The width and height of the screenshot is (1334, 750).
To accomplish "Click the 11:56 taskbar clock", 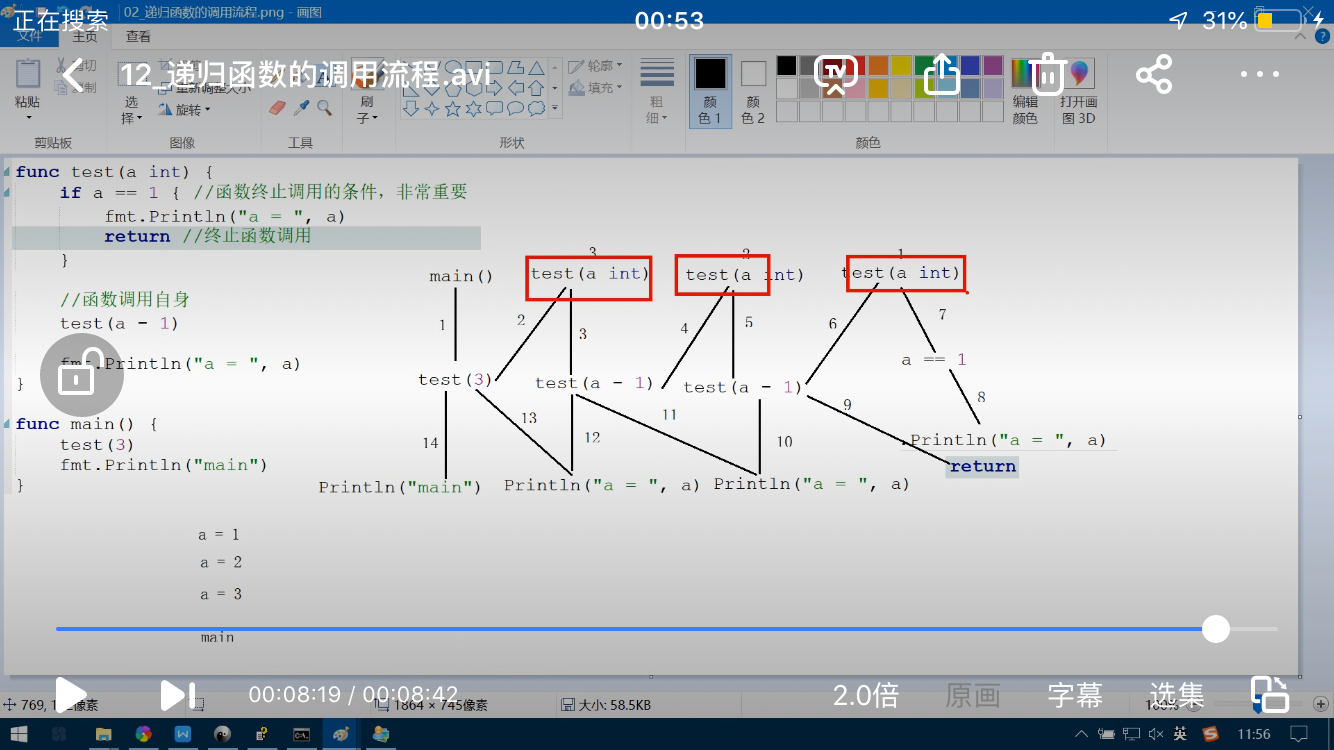I will (1254, 734).
